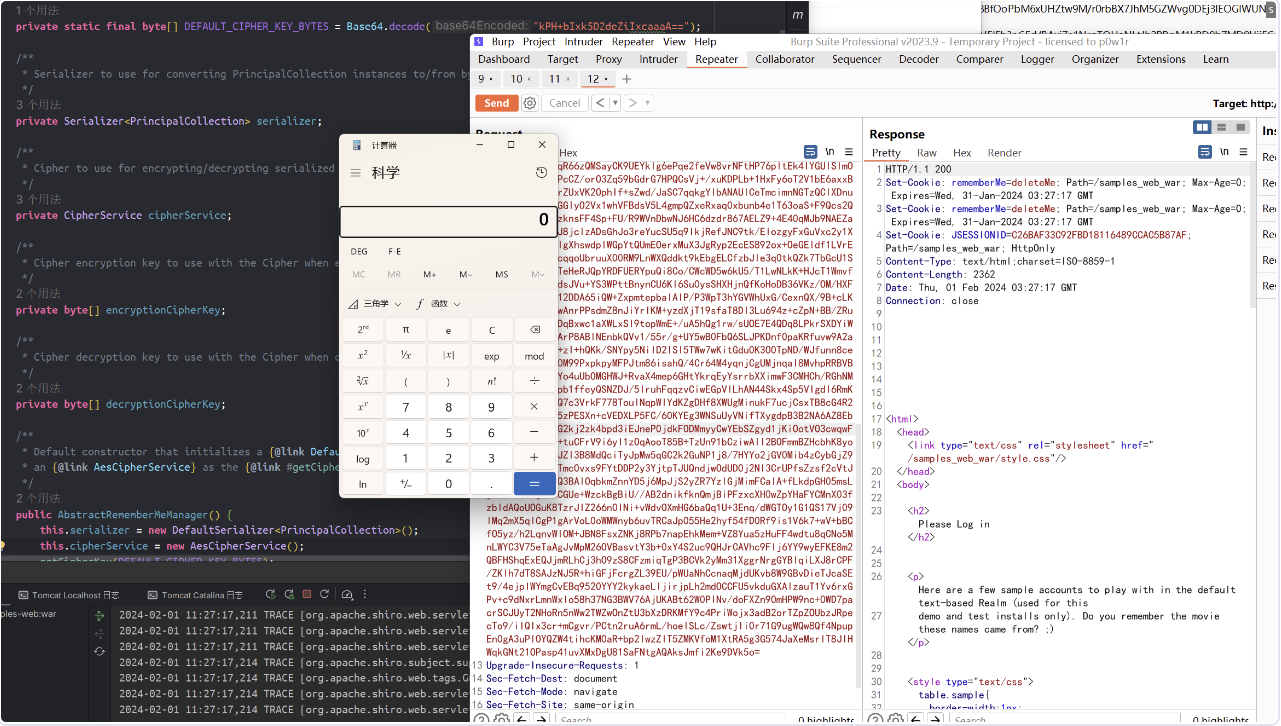This screenshot has height=726, width=1281.
Task: Expand calculator trigonometry 三角学 dropdown
Action: pyautogui.click(x=375, y=304)
